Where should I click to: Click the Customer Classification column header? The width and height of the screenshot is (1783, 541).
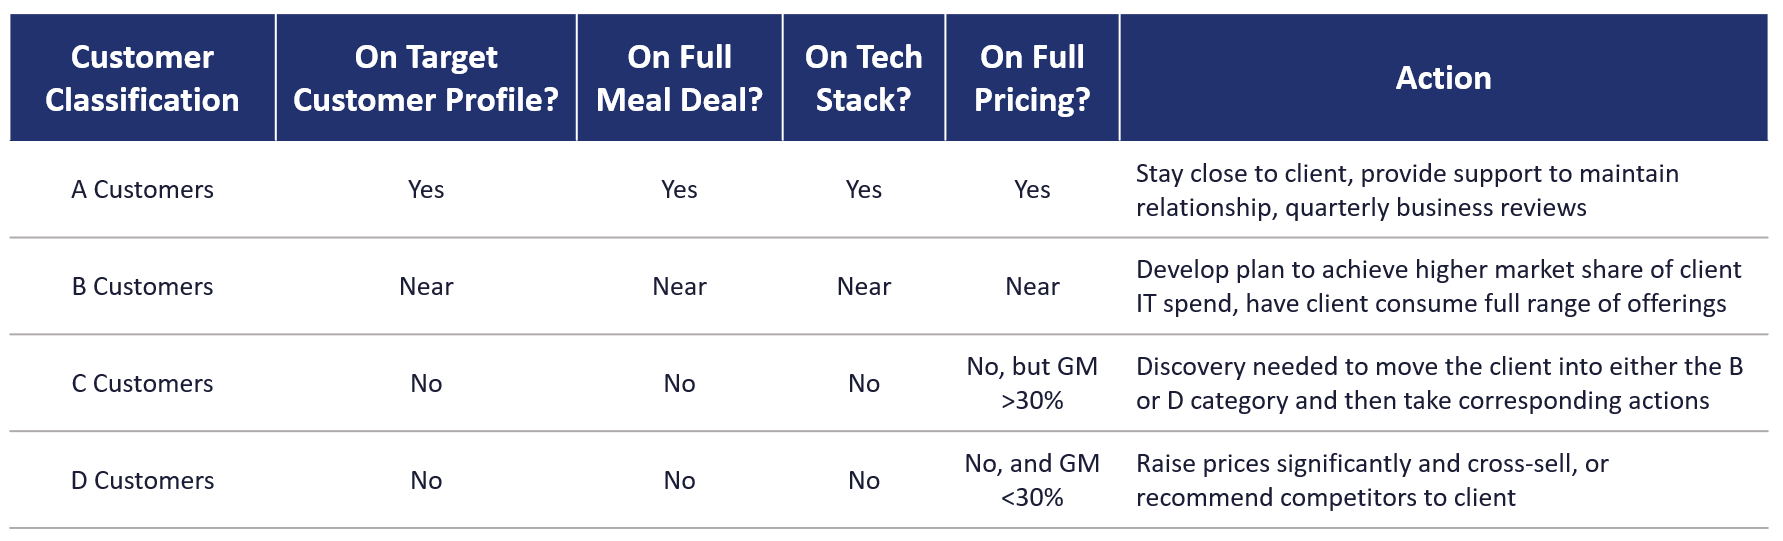pyautogui.click(x=142, y=78)
